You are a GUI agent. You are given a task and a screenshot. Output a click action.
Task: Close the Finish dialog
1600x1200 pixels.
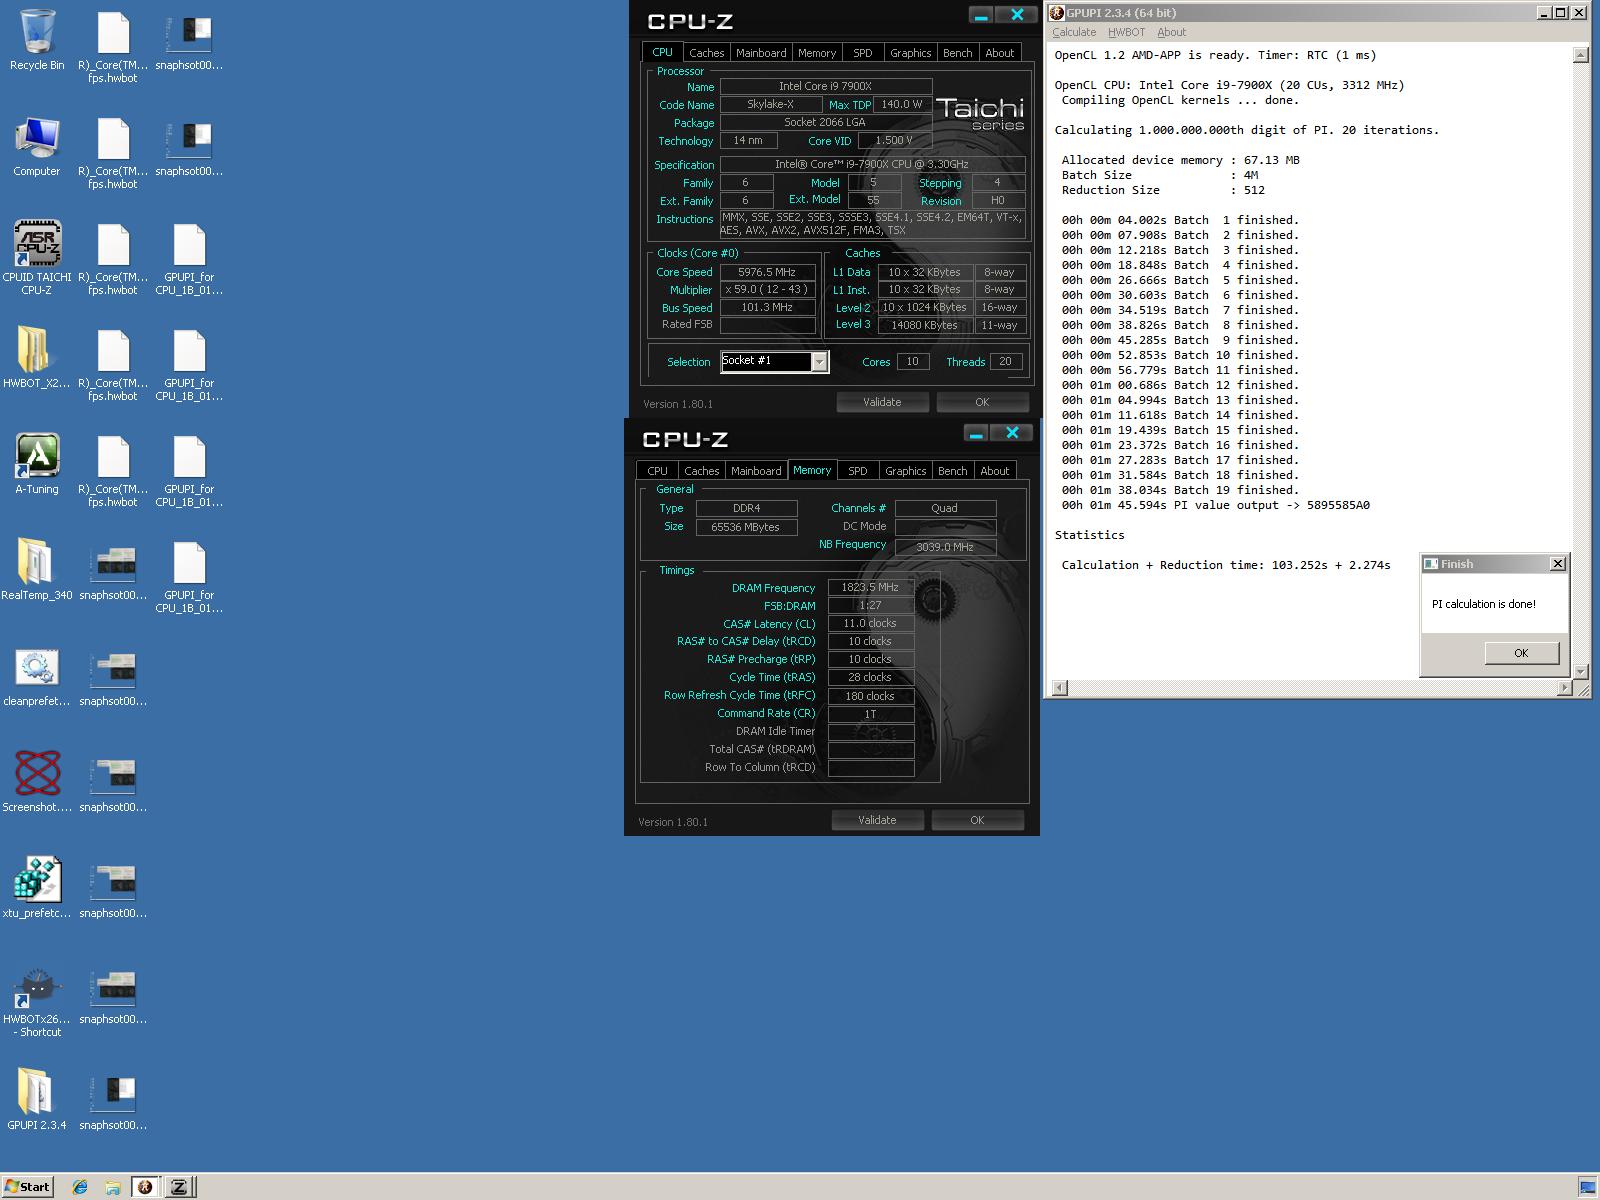pyautogui.click(x=1557, y=564)
